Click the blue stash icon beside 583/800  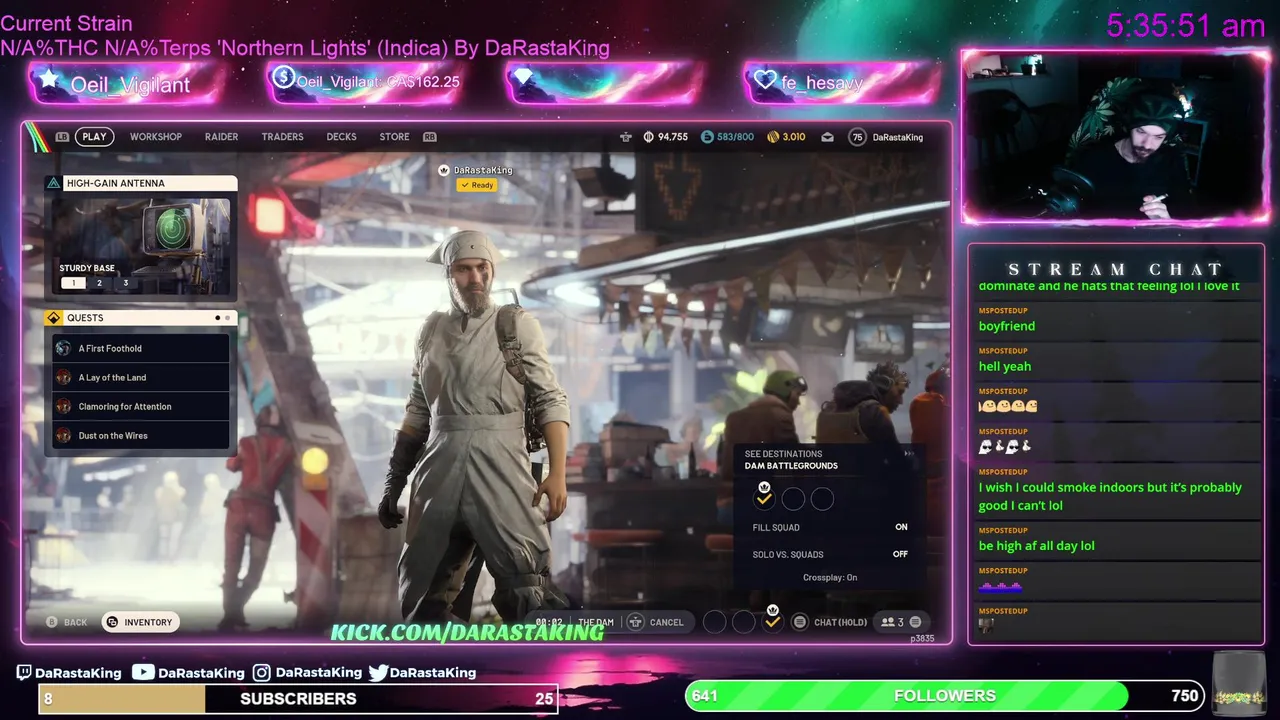(707, 137)
